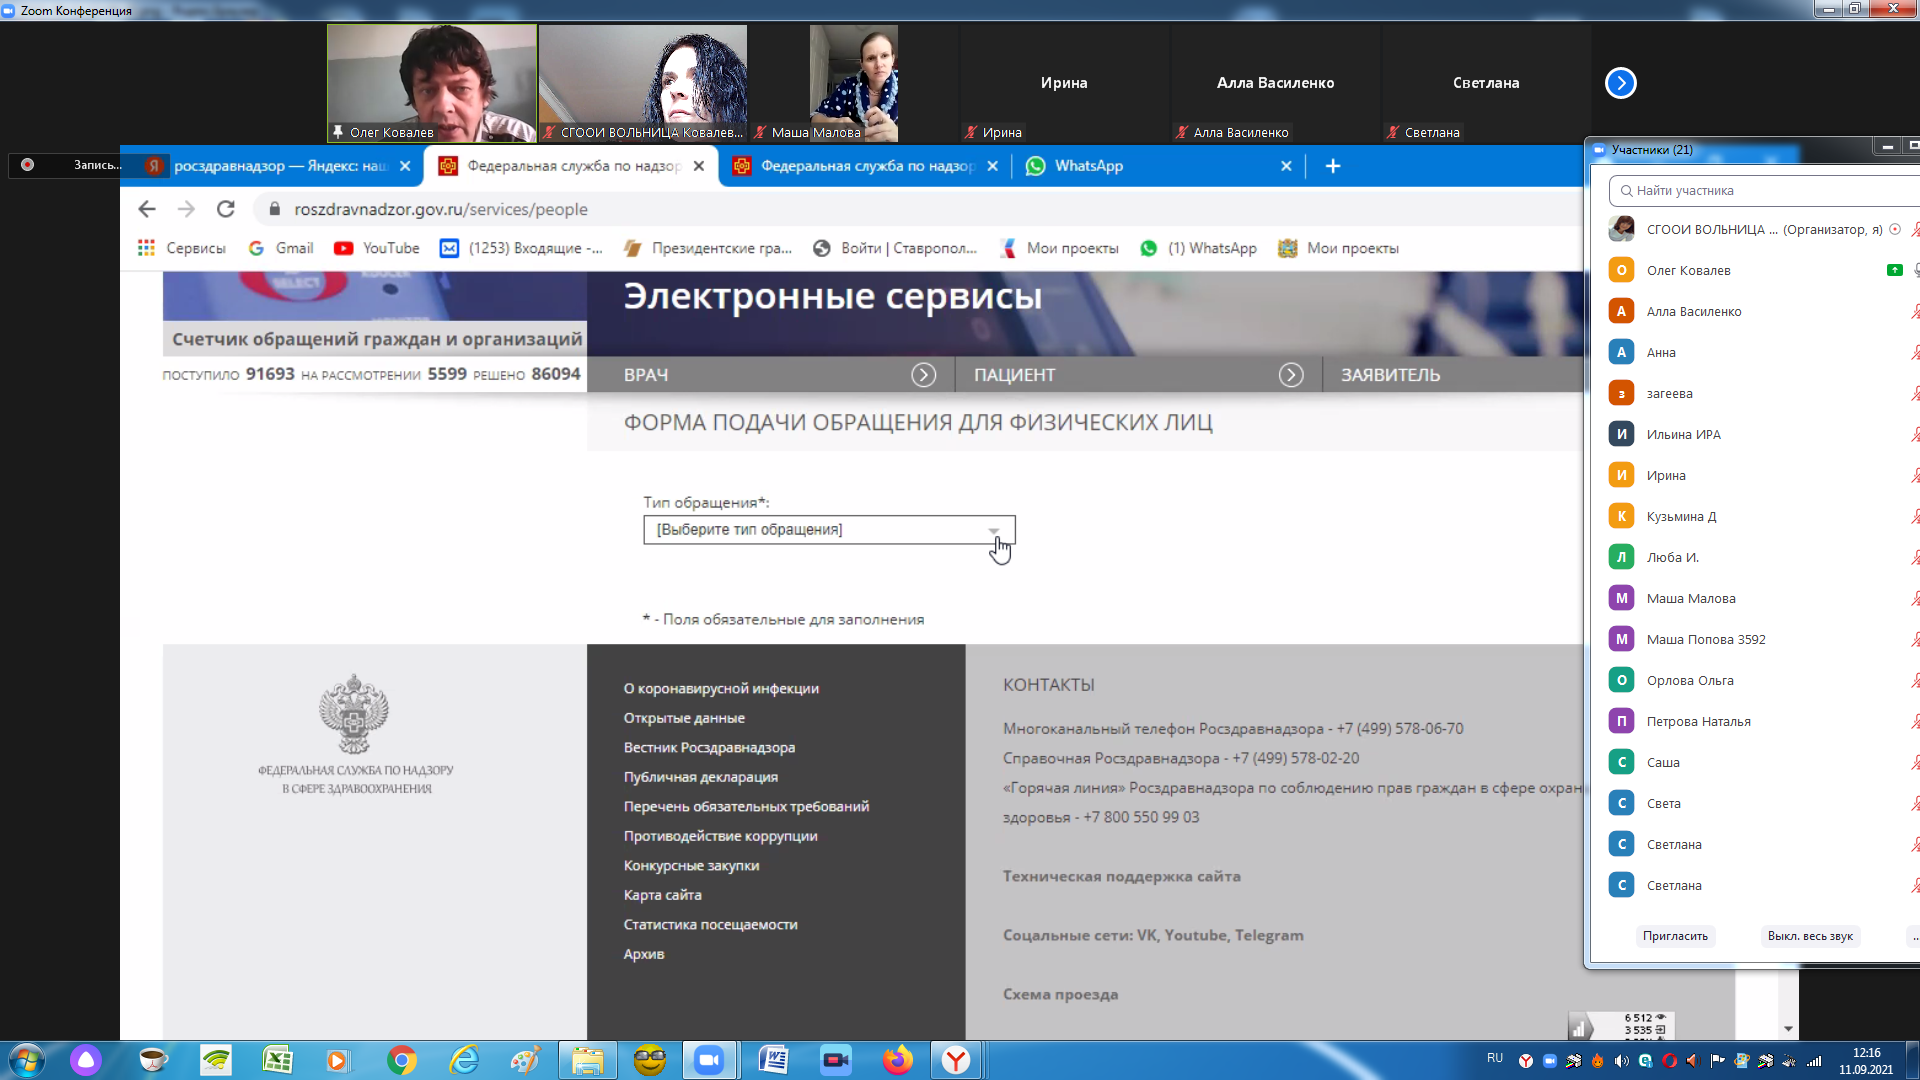Screen dimensions: 1920x1080
Task: Open Windows Start menu
Action: [x=27, y=1060]
